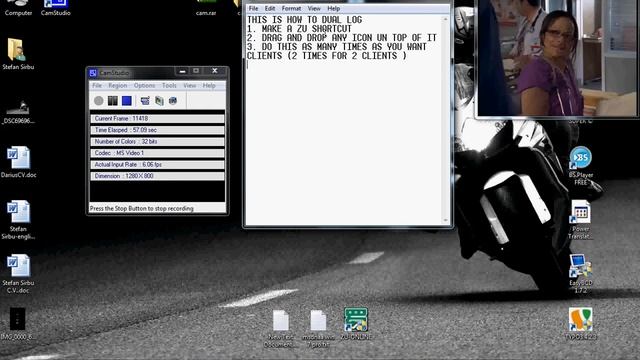Click the line "1. MAKE A ZU SHORTCUT"
Image resolution: width=640 pixels, height=360 pixels.
[x=299, y=29]
